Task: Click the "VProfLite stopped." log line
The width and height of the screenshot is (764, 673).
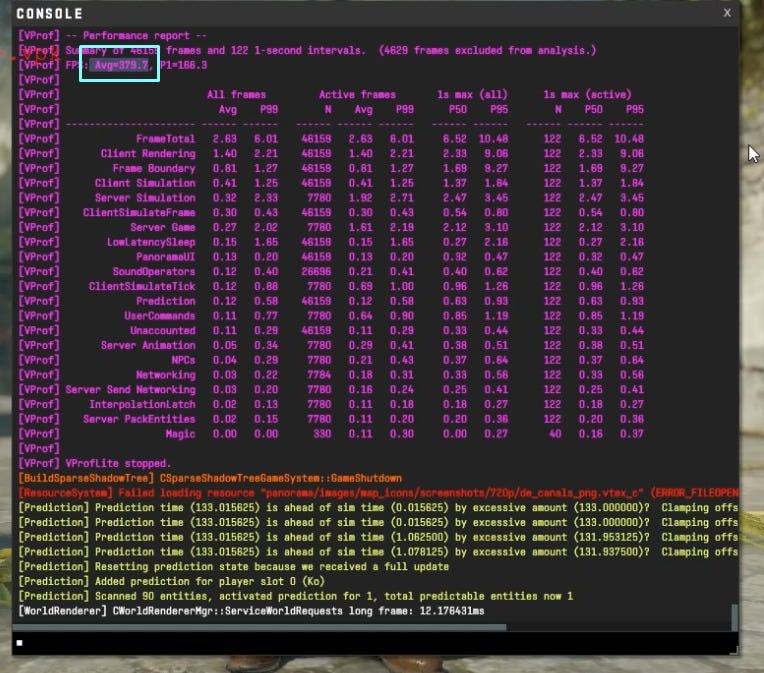Action: click(118, 464)
